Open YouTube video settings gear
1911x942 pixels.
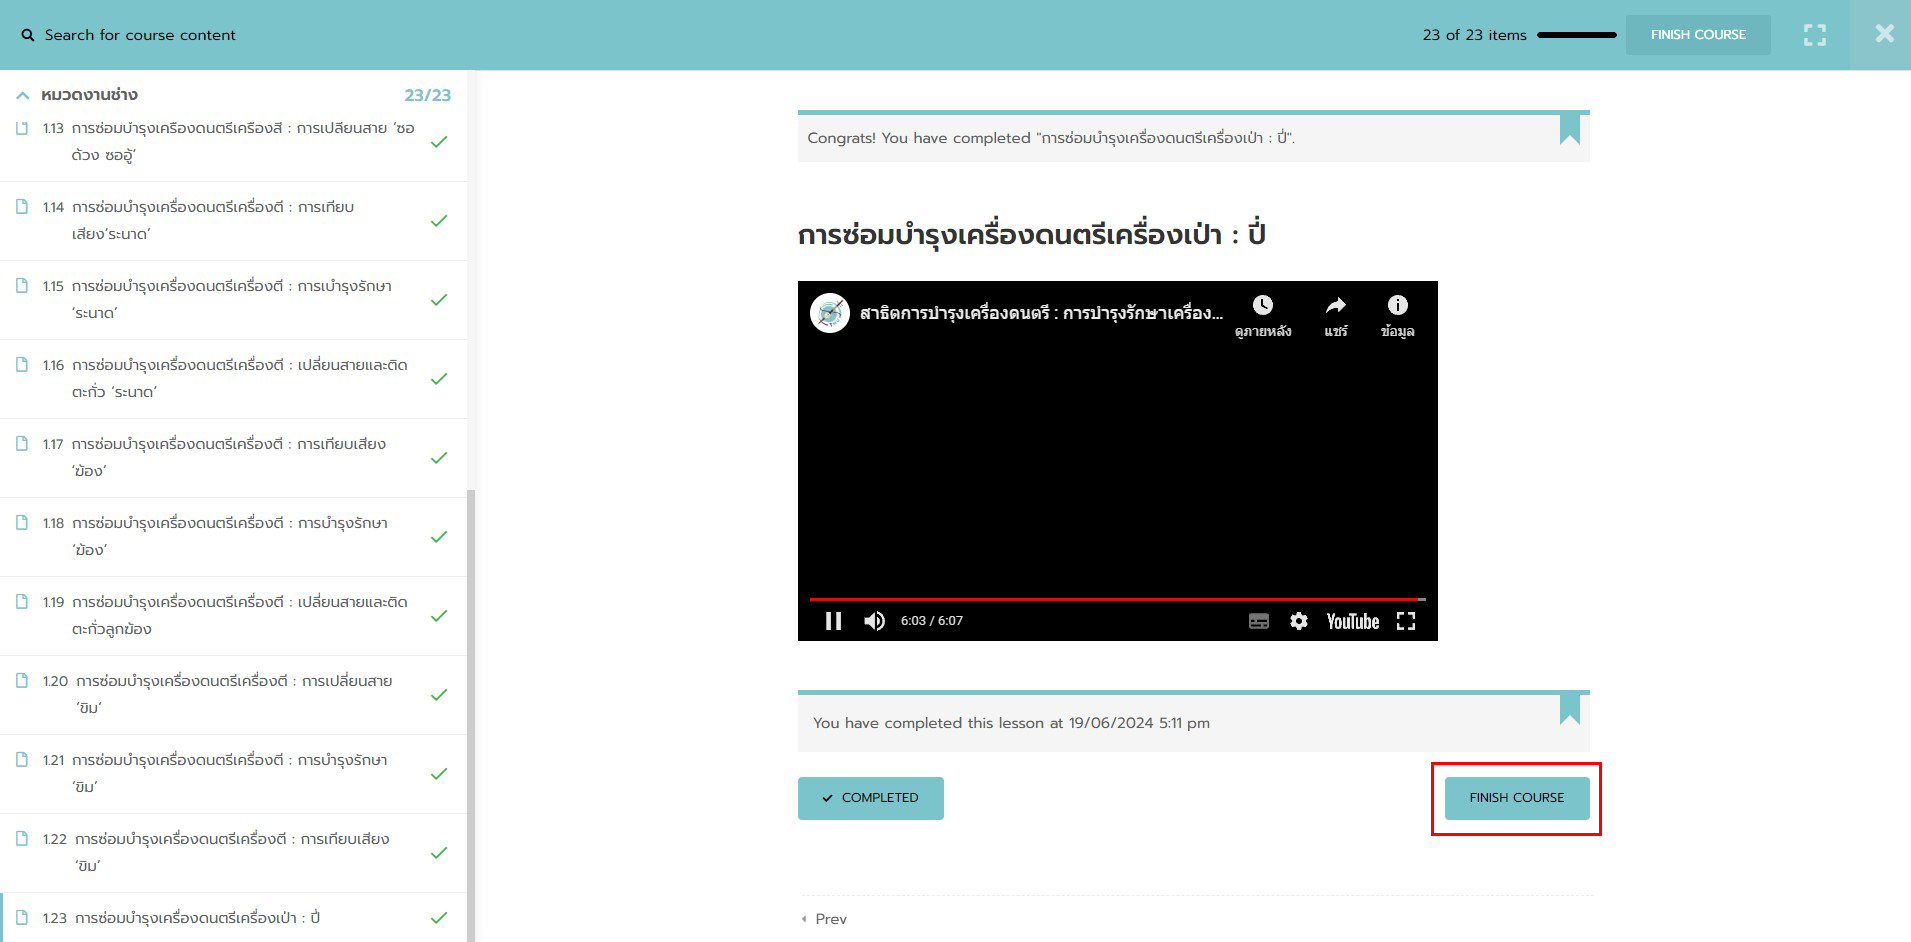[x=1298, y=621]
